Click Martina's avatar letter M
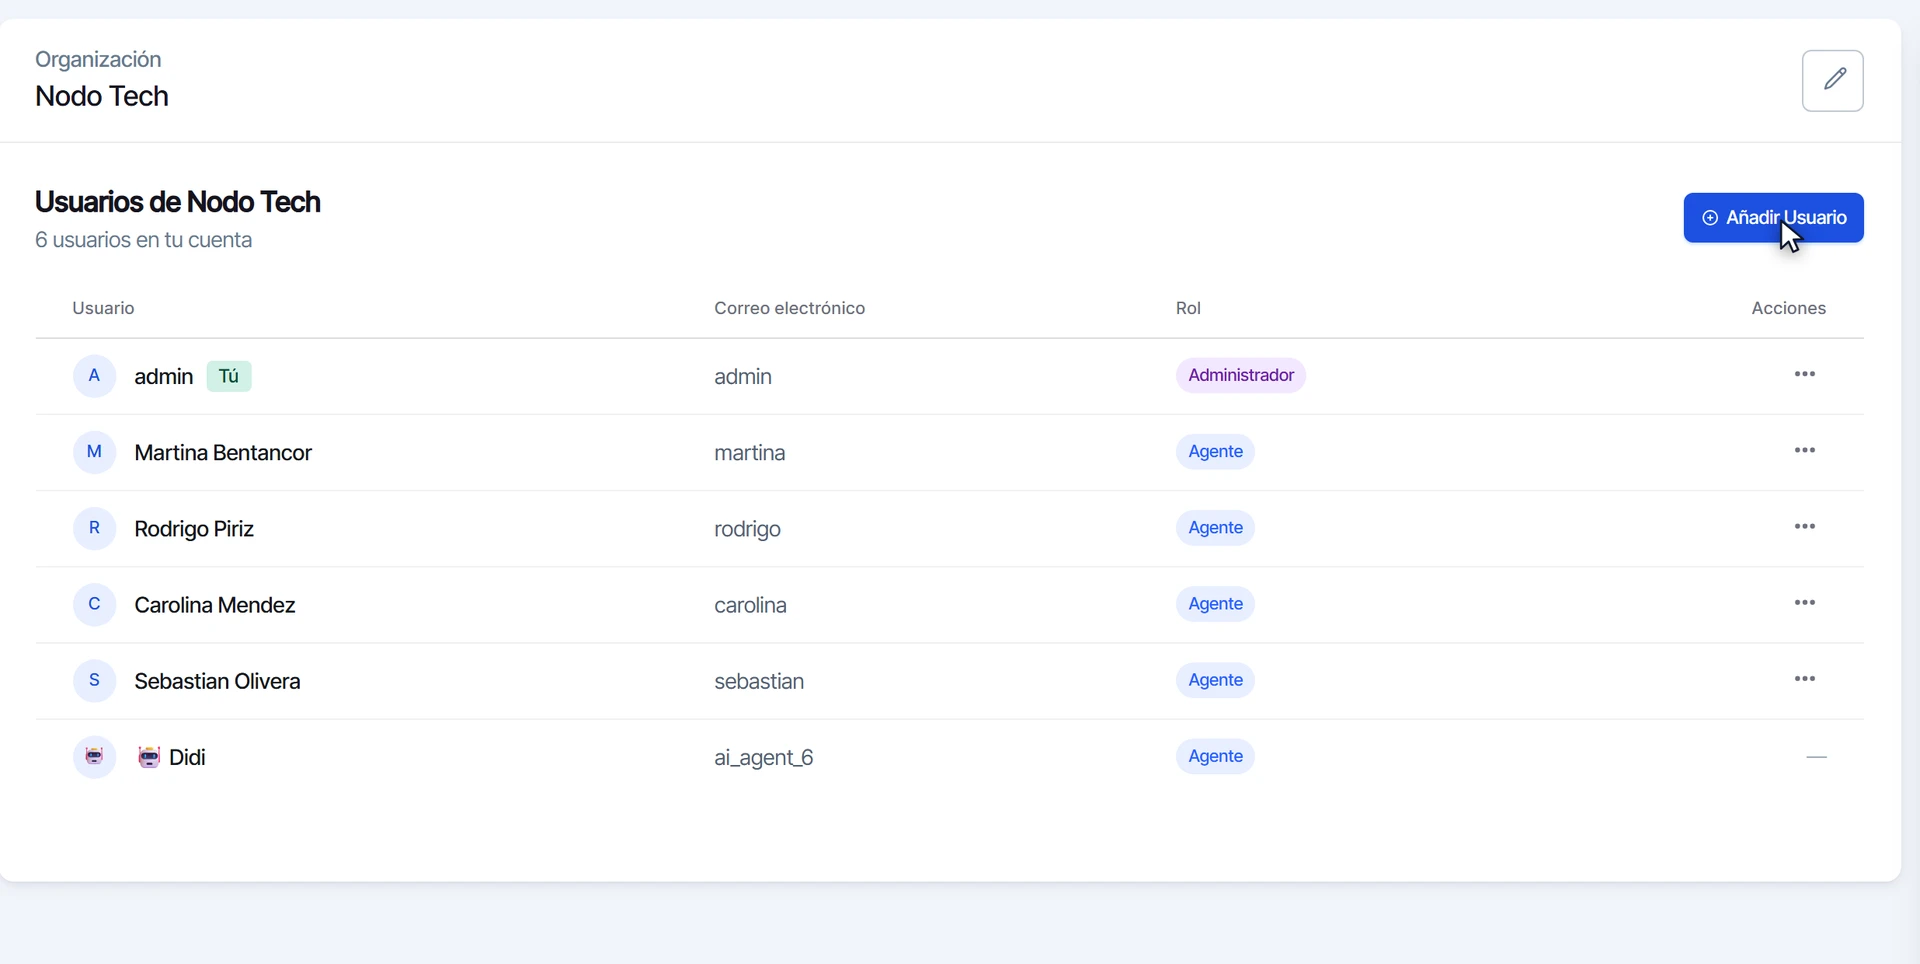The width and height of the screenshot is (1920, 964). click(x=94, y=452)
